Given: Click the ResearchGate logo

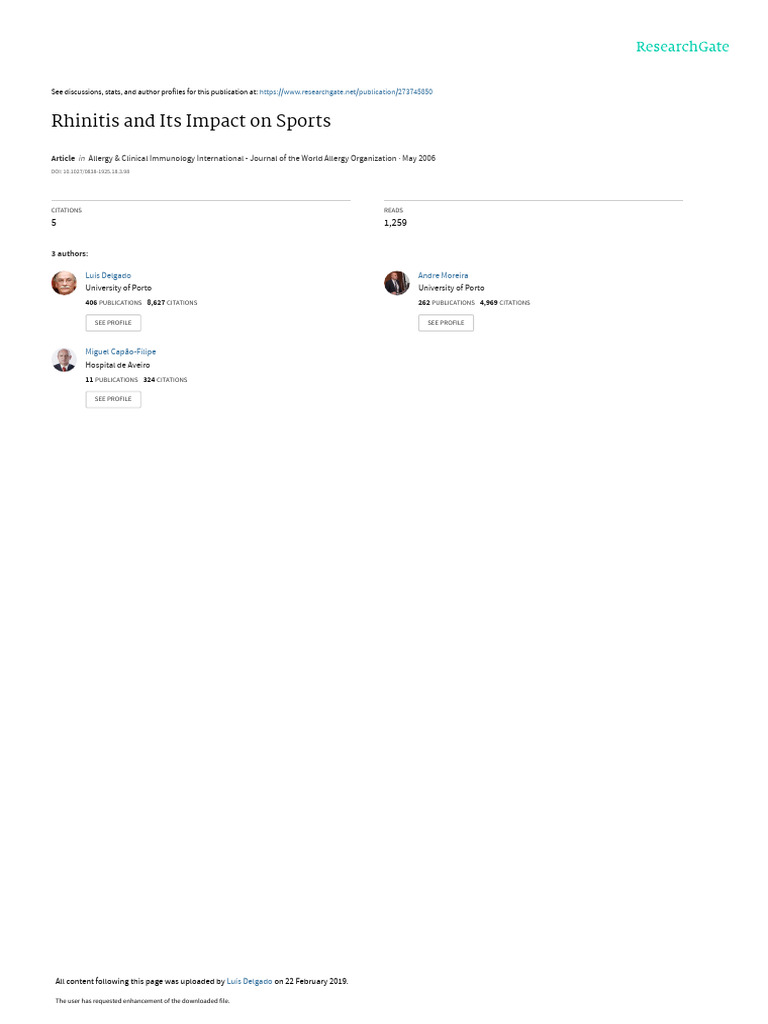Looking at the screenshot, I should tap(682, 46).
